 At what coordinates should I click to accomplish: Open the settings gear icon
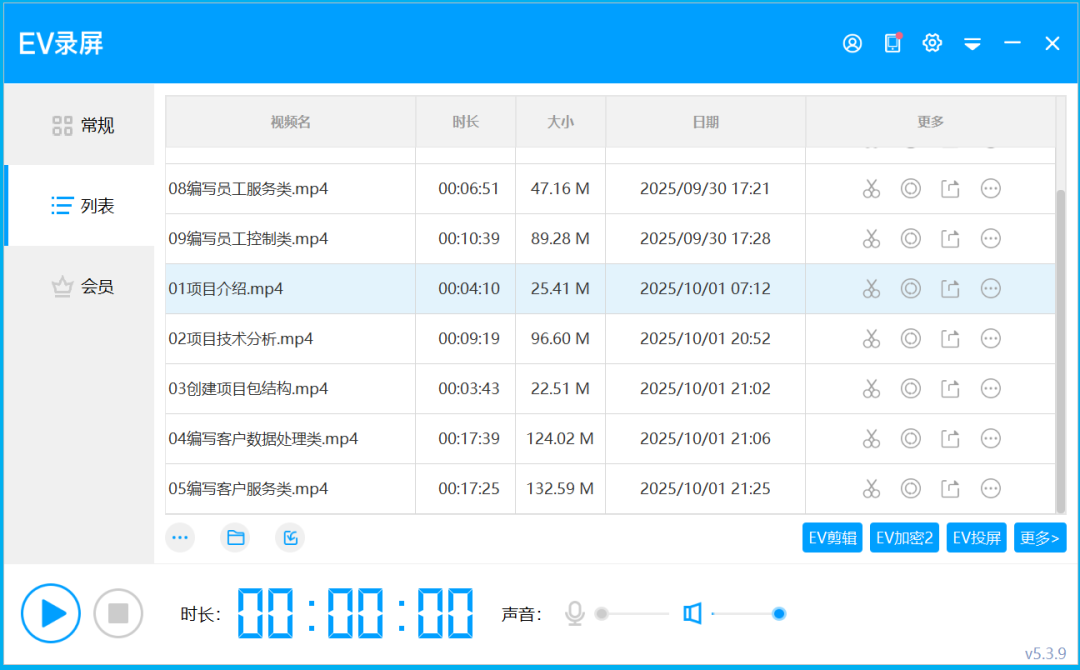932,43
